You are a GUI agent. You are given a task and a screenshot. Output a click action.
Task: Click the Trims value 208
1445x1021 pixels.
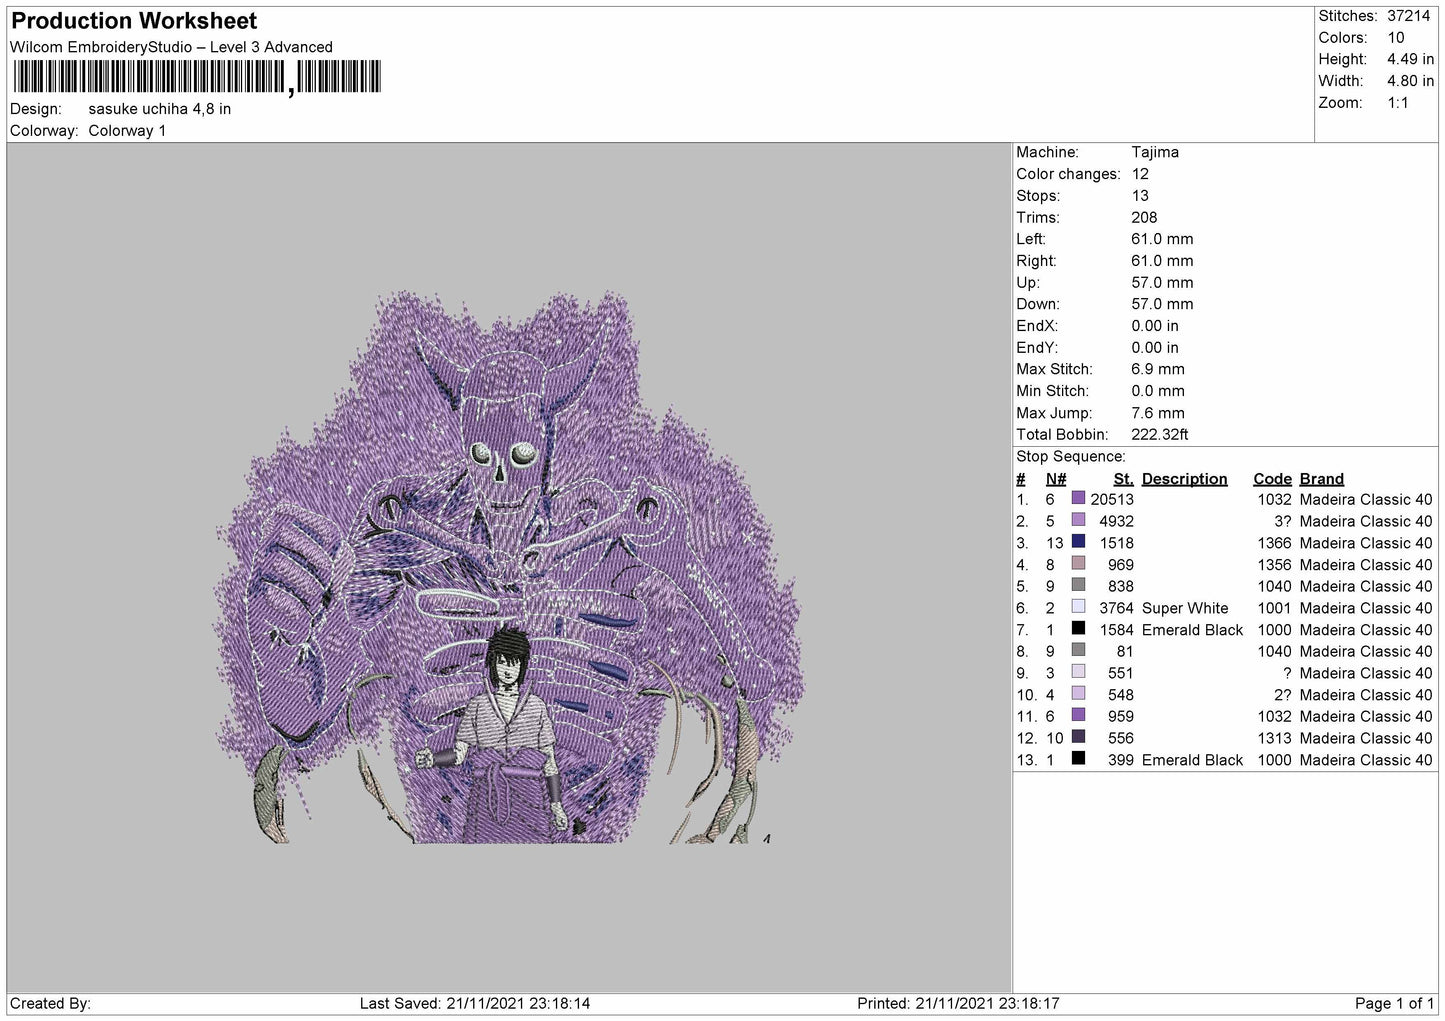click(1144, 217)
